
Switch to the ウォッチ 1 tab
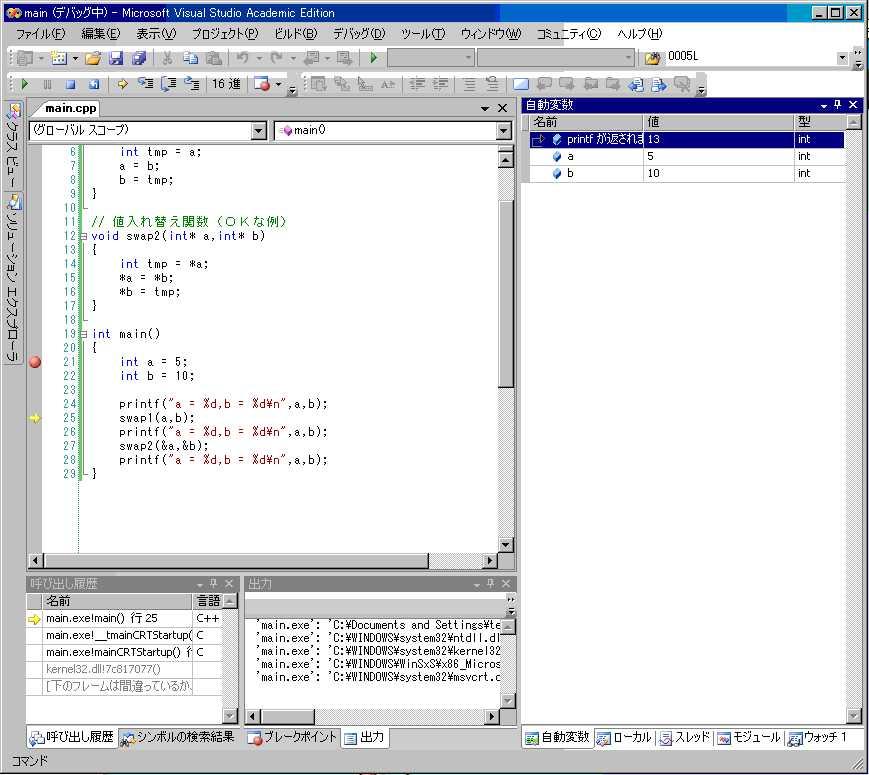click(x=818, y=737)
